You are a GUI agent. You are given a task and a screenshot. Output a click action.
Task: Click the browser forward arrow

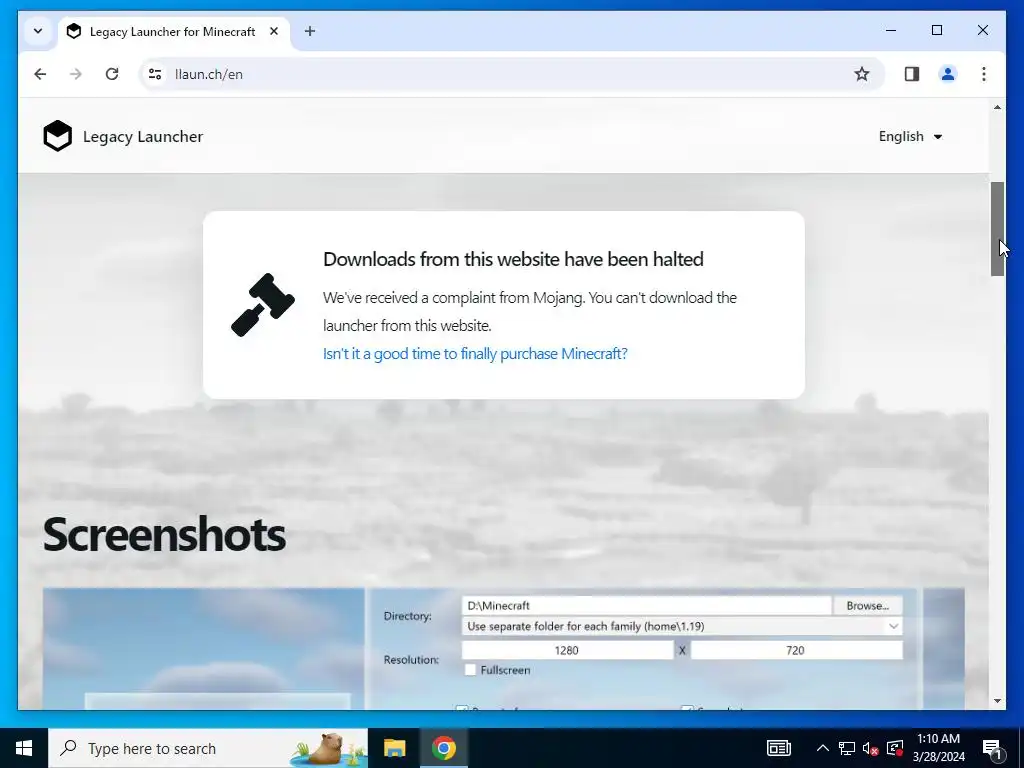tap(76, 74)
